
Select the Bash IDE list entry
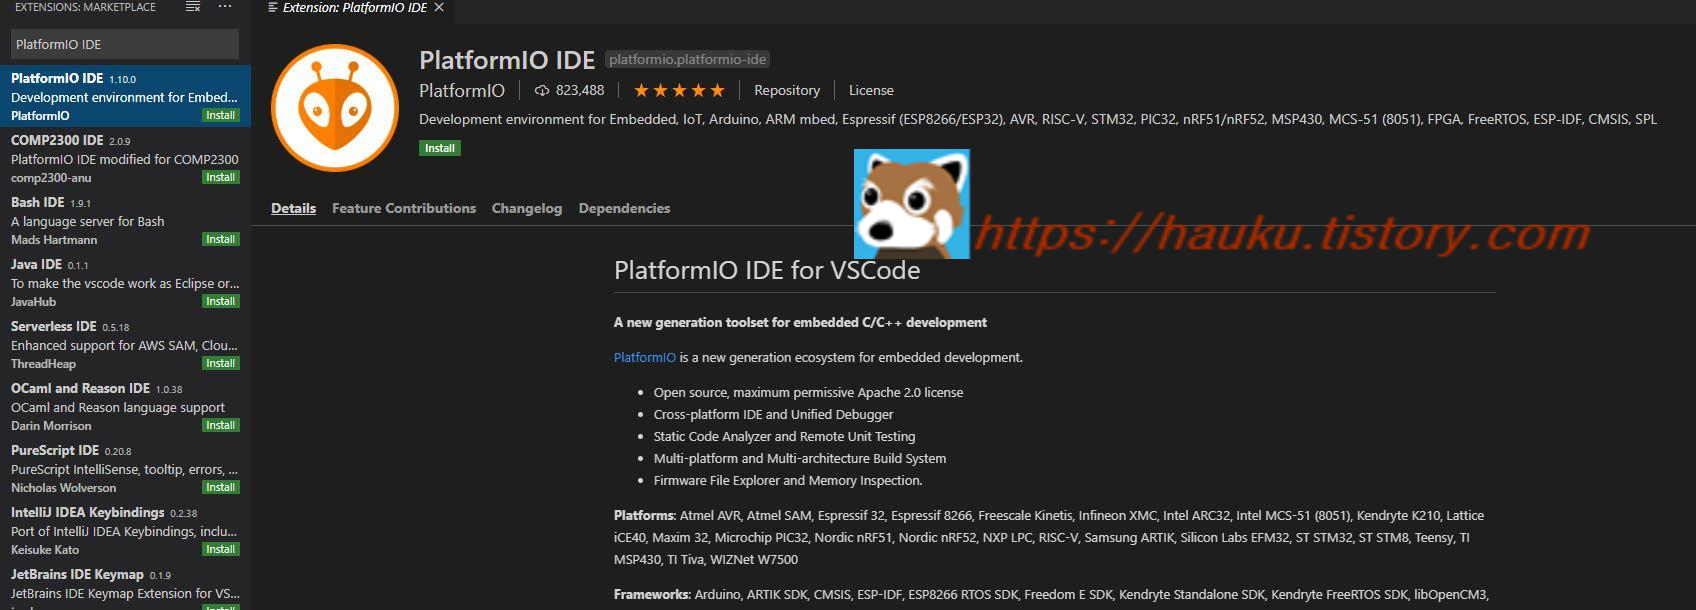125,220
